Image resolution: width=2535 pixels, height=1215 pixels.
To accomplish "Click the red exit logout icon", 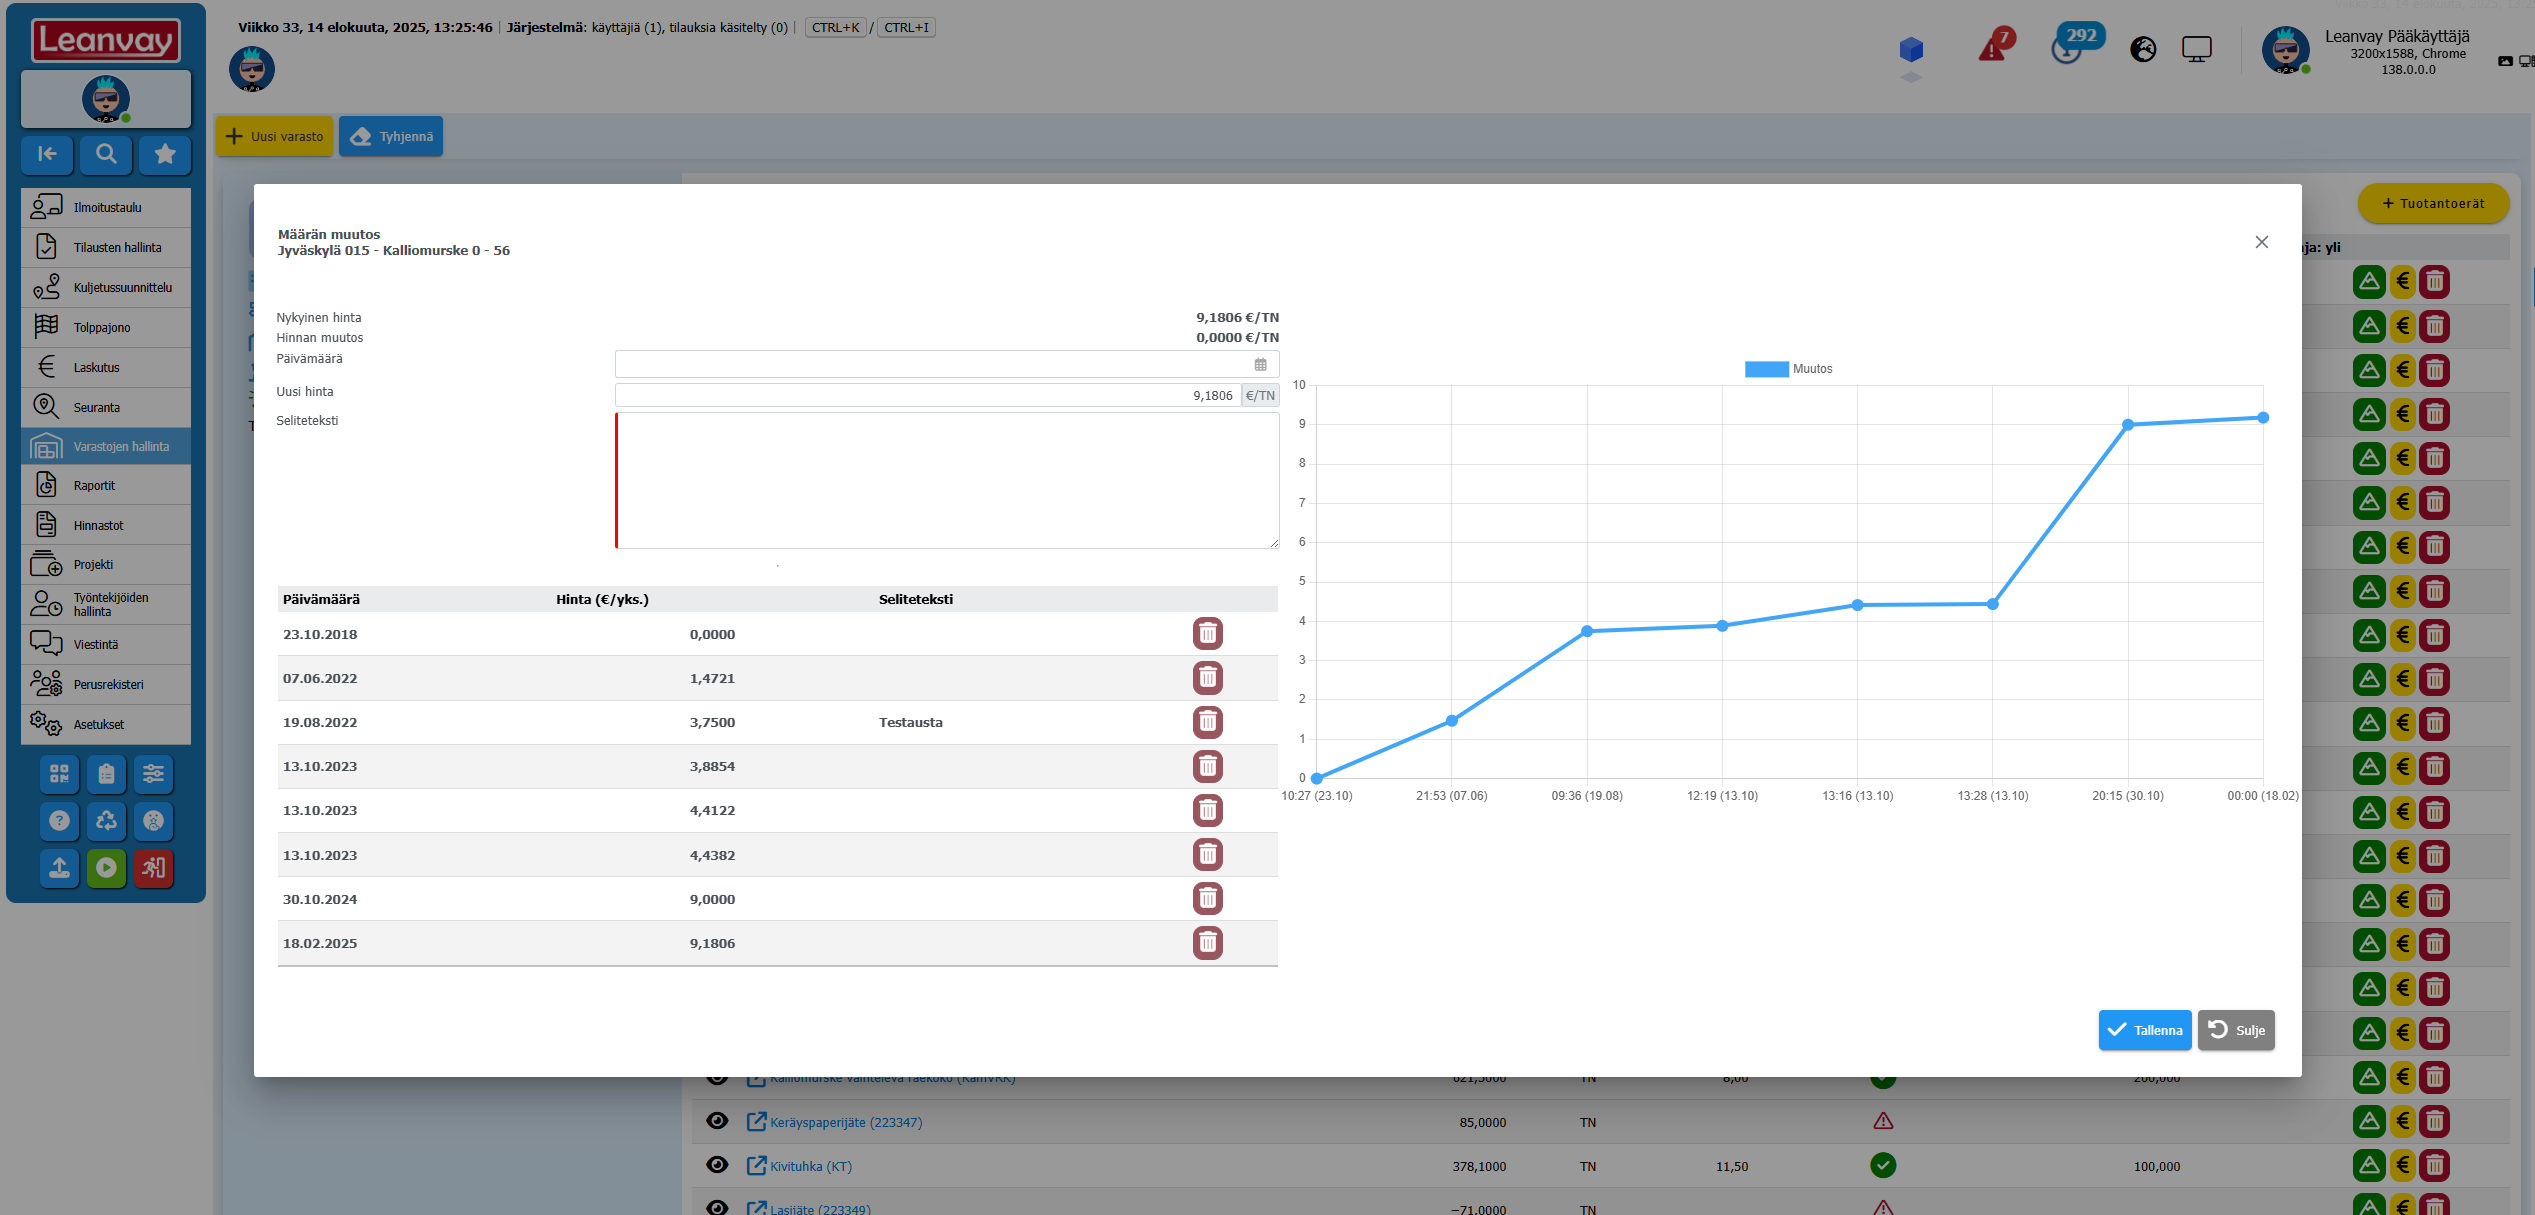I will tap(153, 868).
